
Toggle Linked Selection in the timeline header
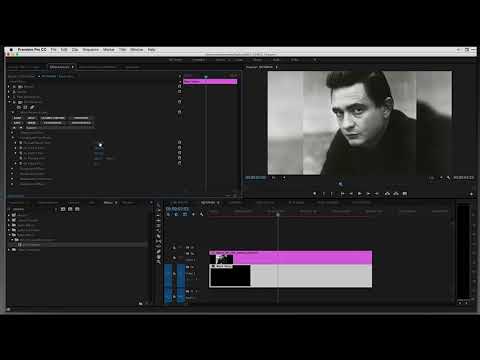point(185,214)
